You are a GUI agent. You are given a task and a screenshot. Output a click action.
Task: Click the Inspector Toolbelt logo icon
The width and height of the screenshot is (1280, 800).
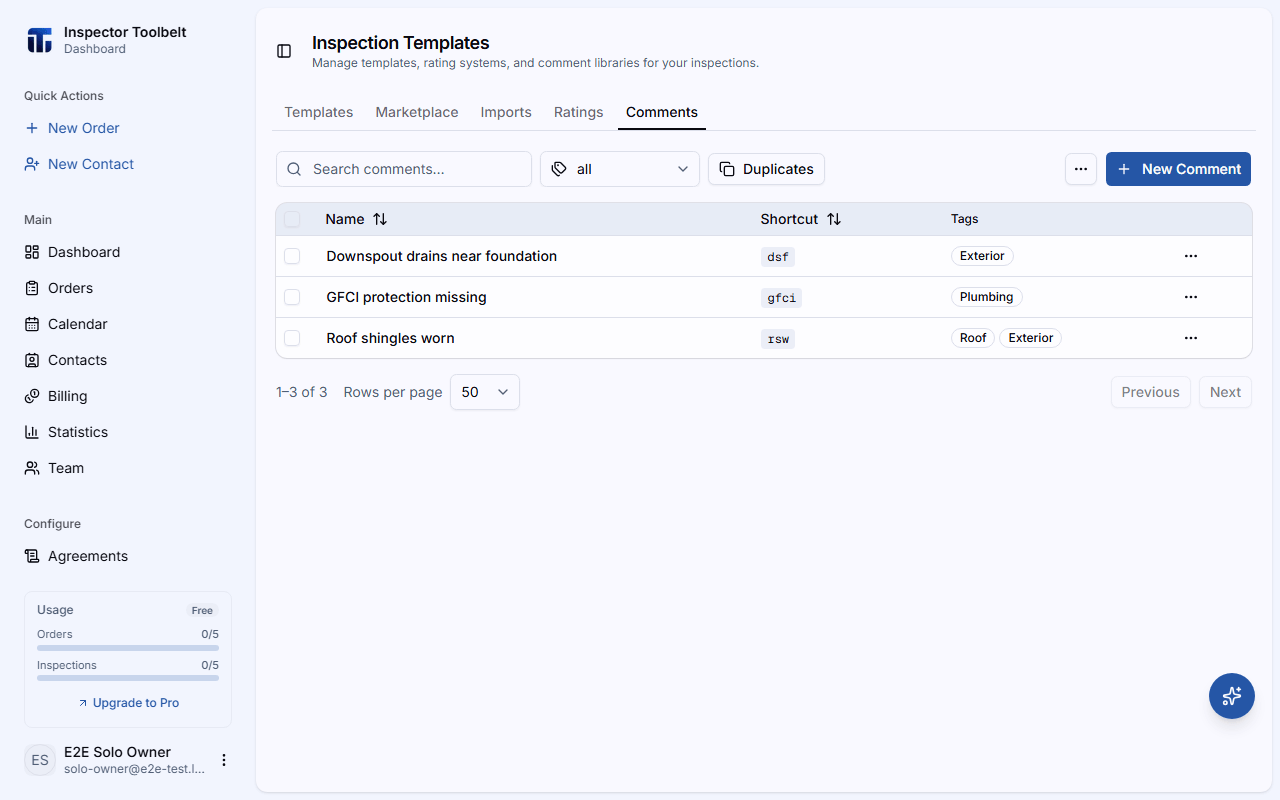click(x=39, y=40)
